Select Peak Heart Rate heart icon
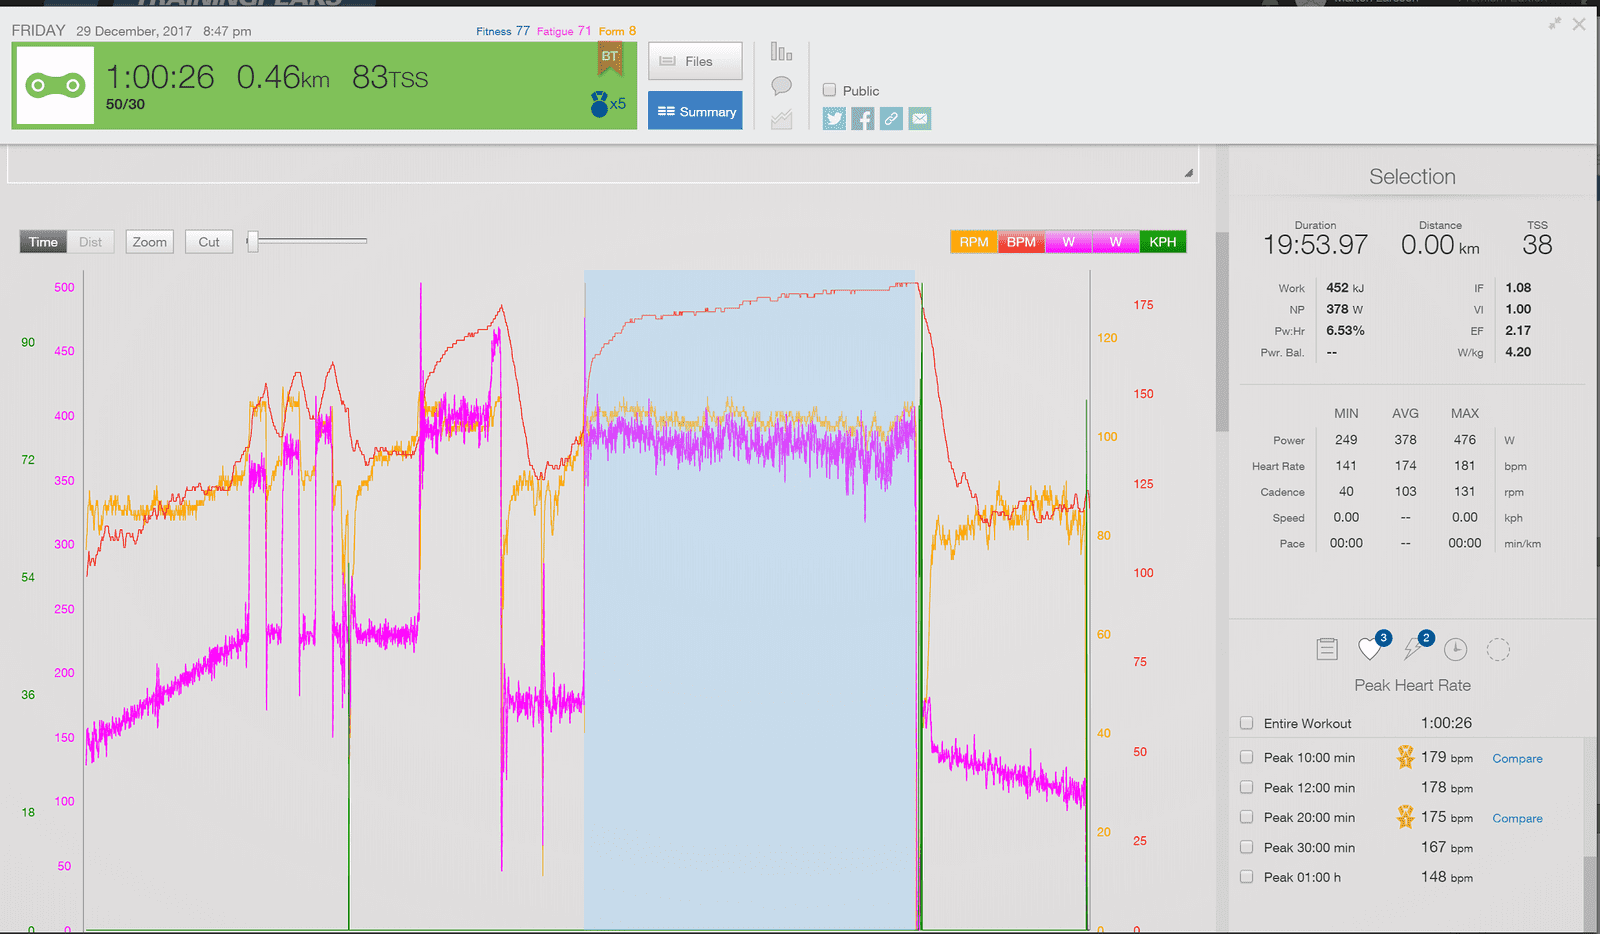This screenshot has width=1600, height=934. (1372, 648)
